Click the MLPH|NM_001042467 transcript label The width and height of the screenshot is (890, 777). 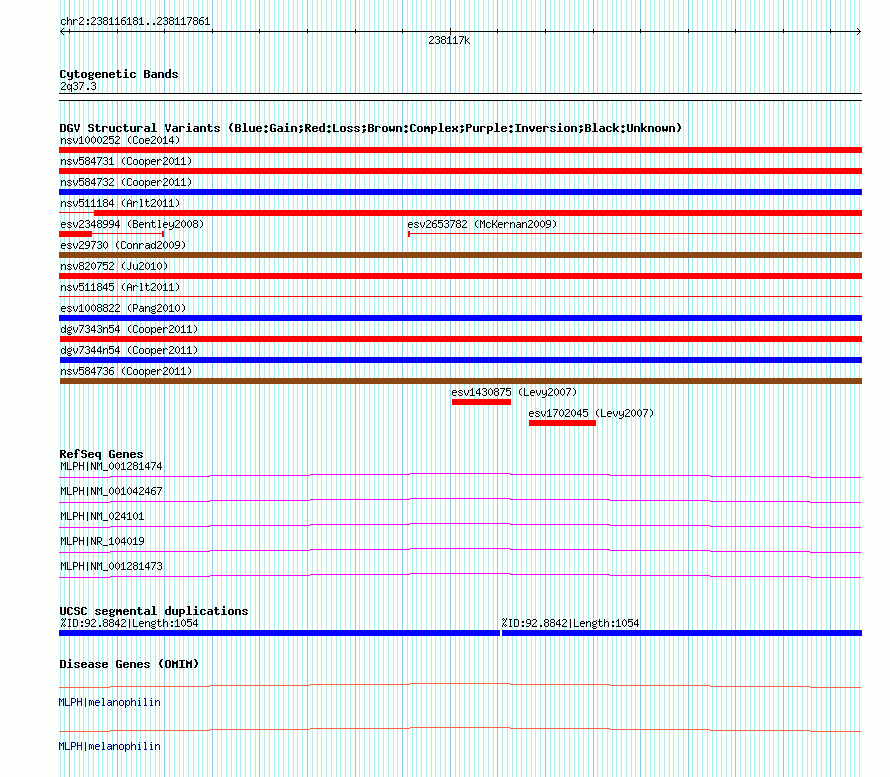tap(111, 492)
